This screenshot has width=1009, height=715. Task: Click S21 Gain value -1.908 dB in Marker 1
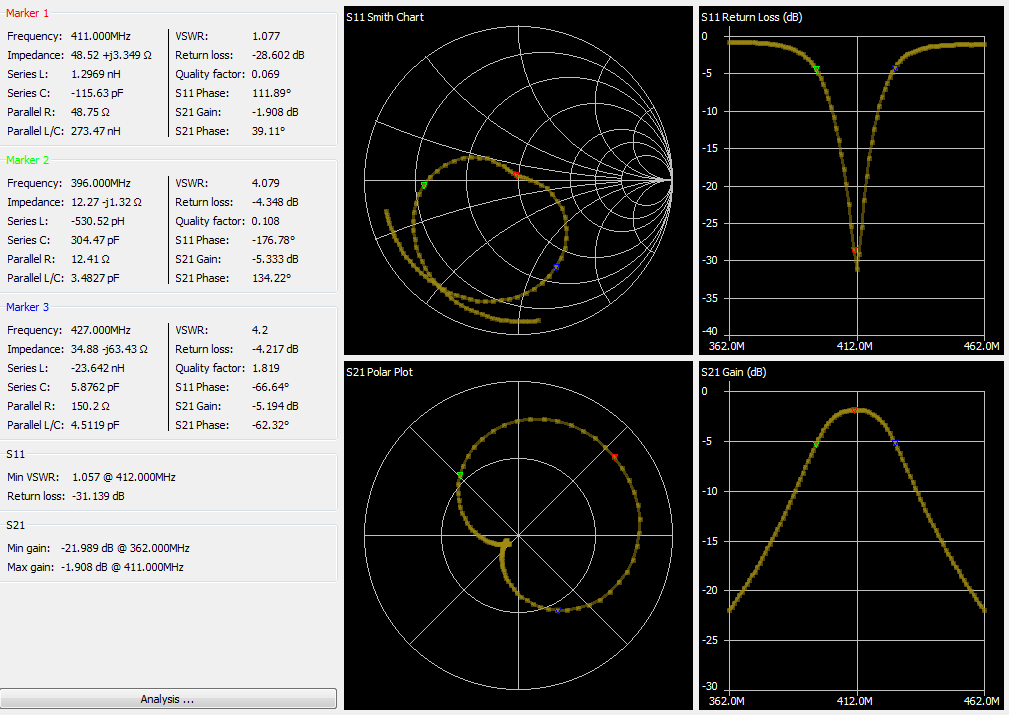click(275, 111)
